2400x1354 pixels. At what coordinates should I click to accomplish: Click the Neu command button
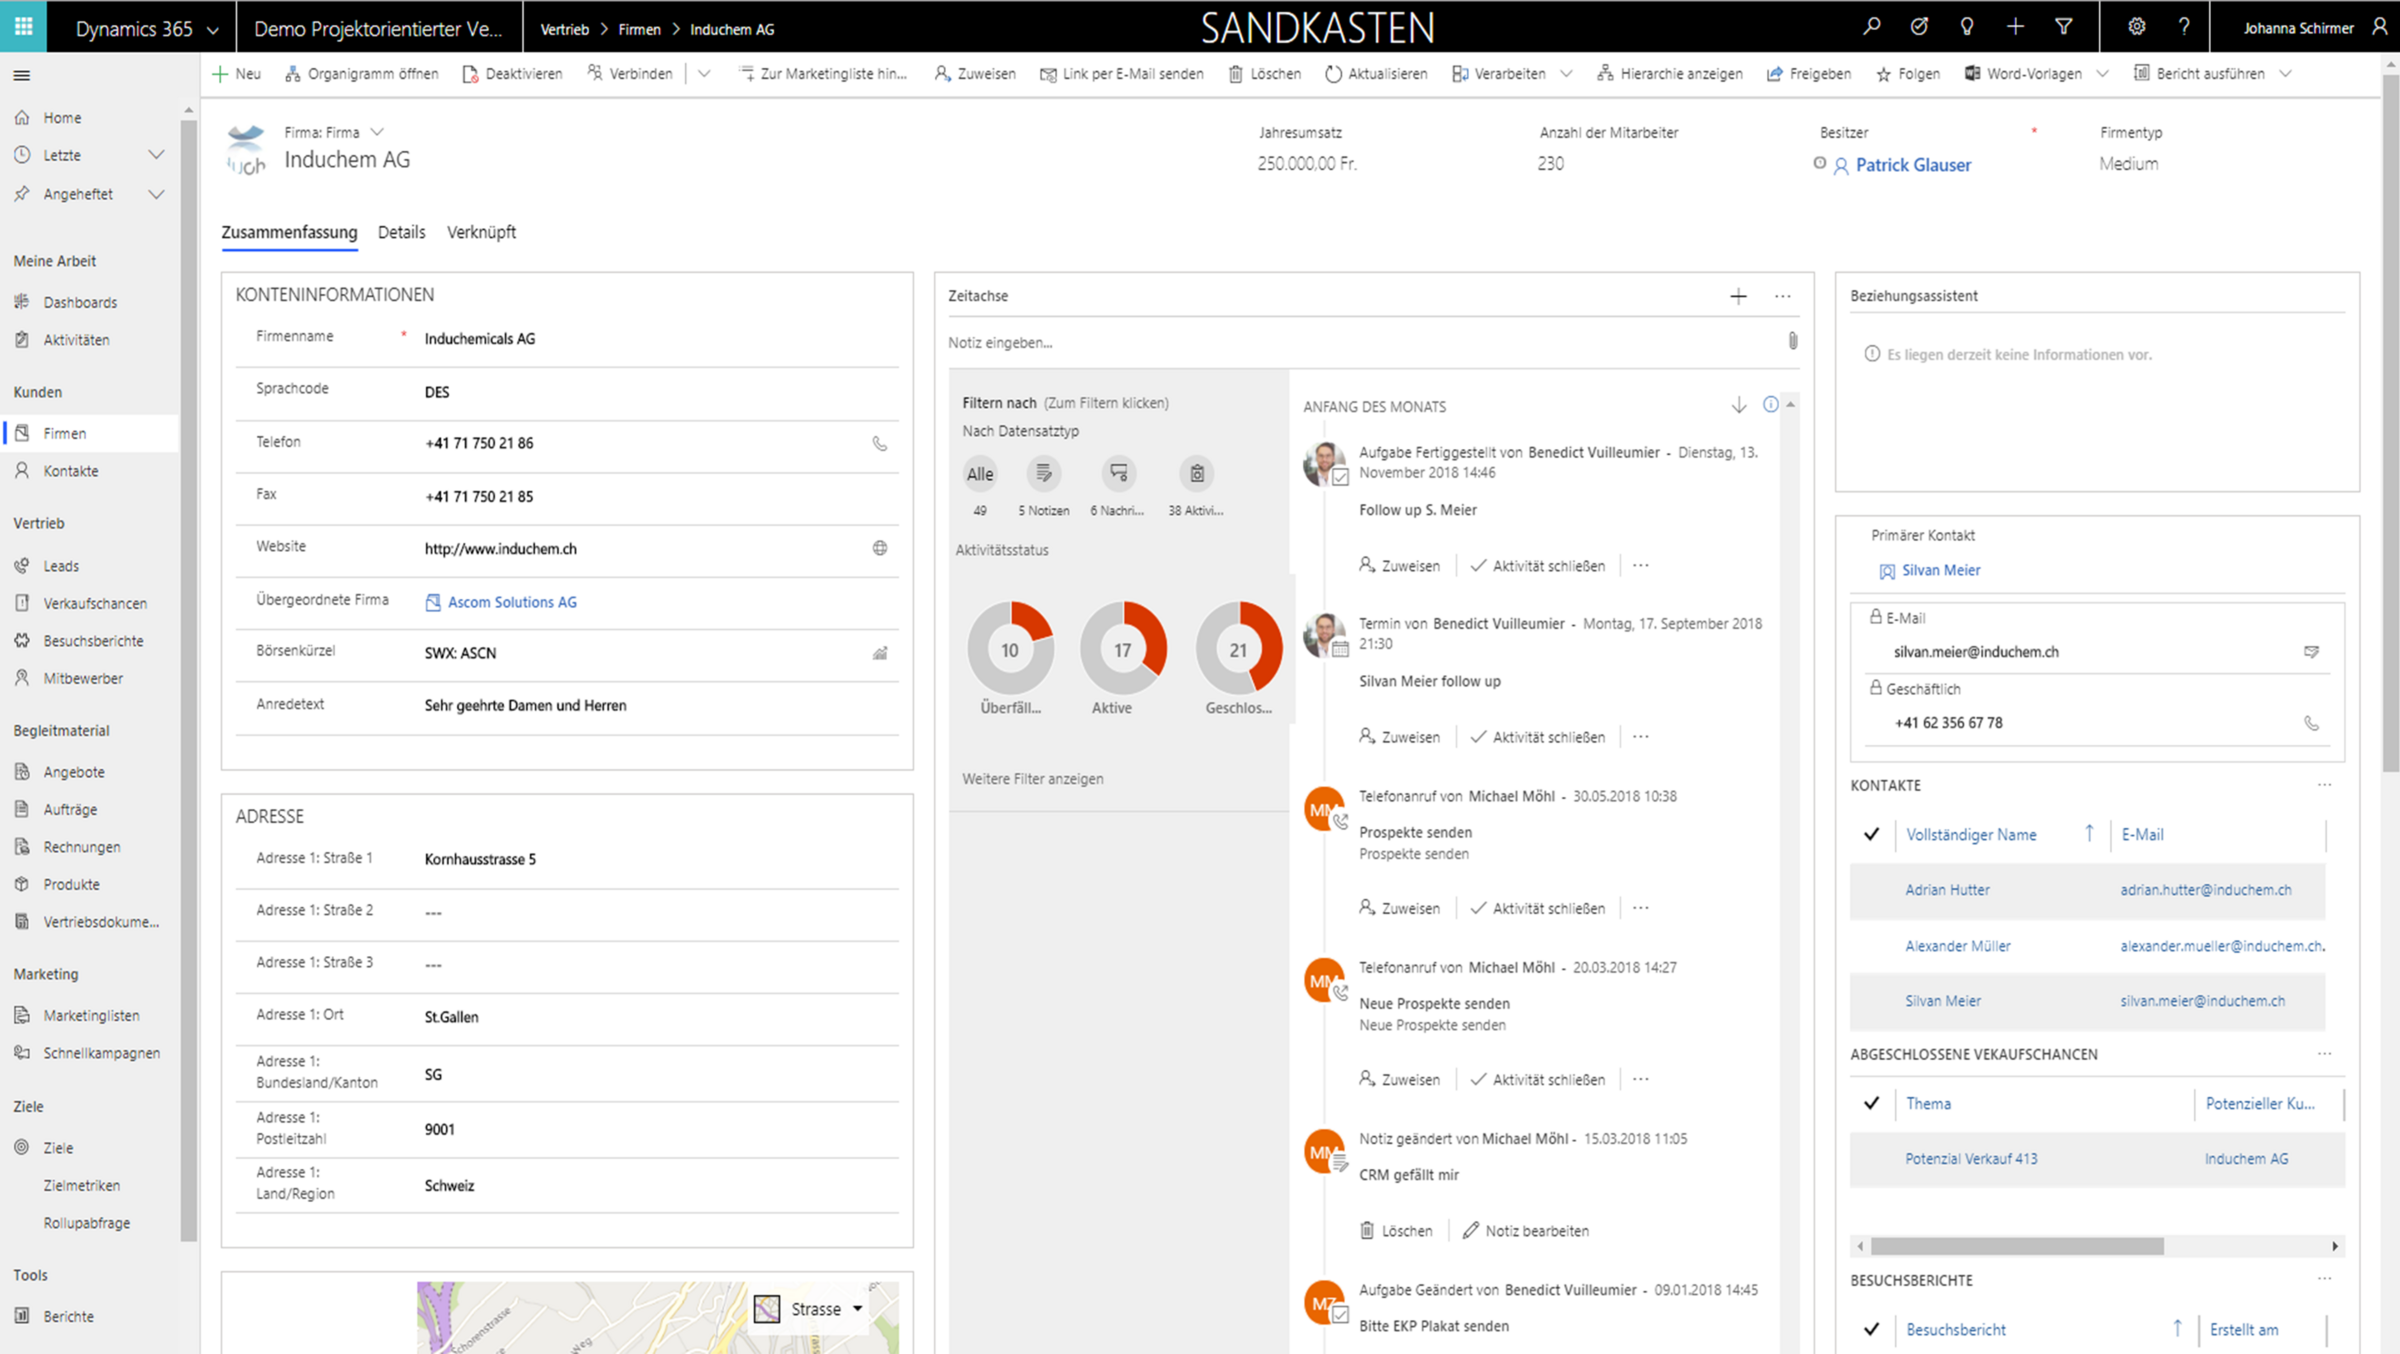[237, 74]
